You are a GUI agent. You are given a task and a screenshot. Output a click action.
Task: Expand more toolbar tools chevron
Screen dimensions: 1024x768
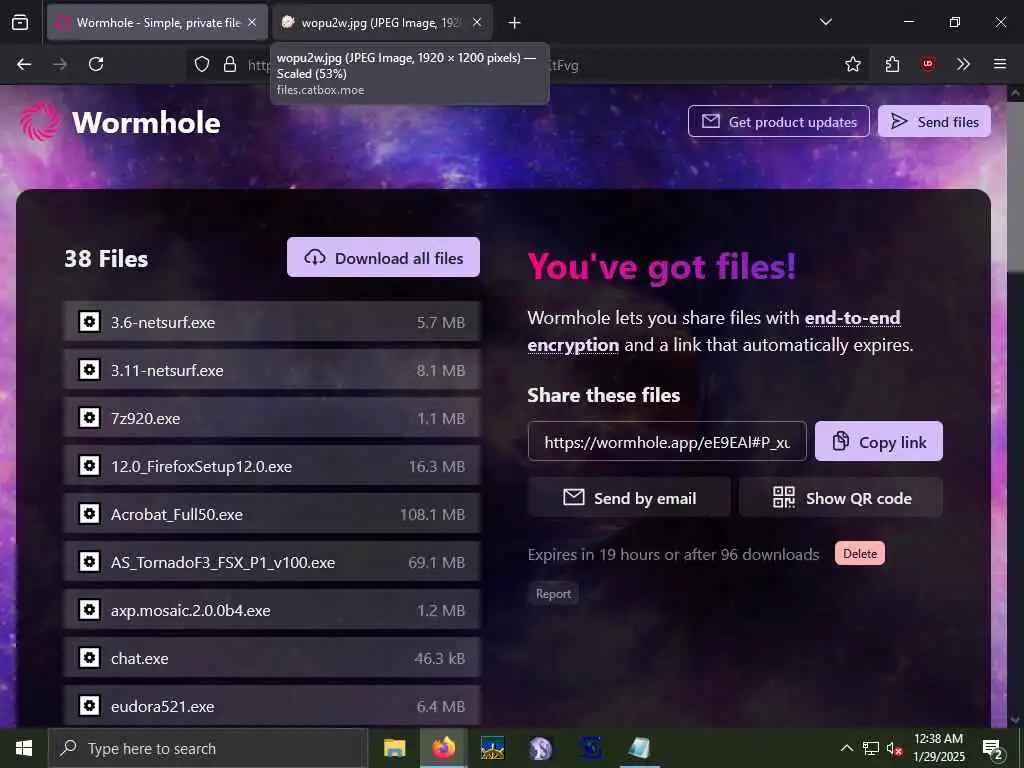[963, 64]
